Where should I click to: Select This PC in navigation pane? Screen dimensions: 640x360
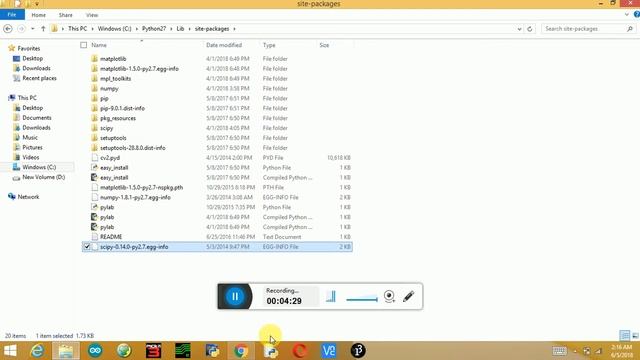point(27,98)
